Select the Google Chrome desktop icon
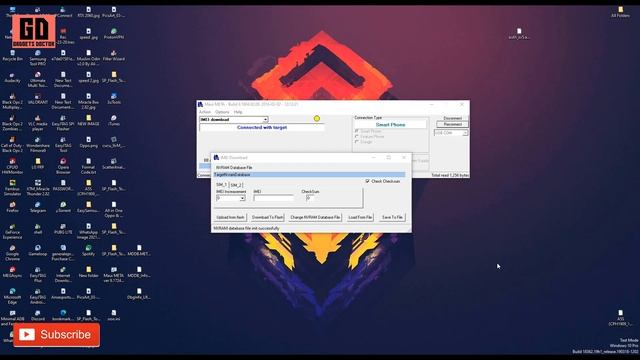 point(12,253)
